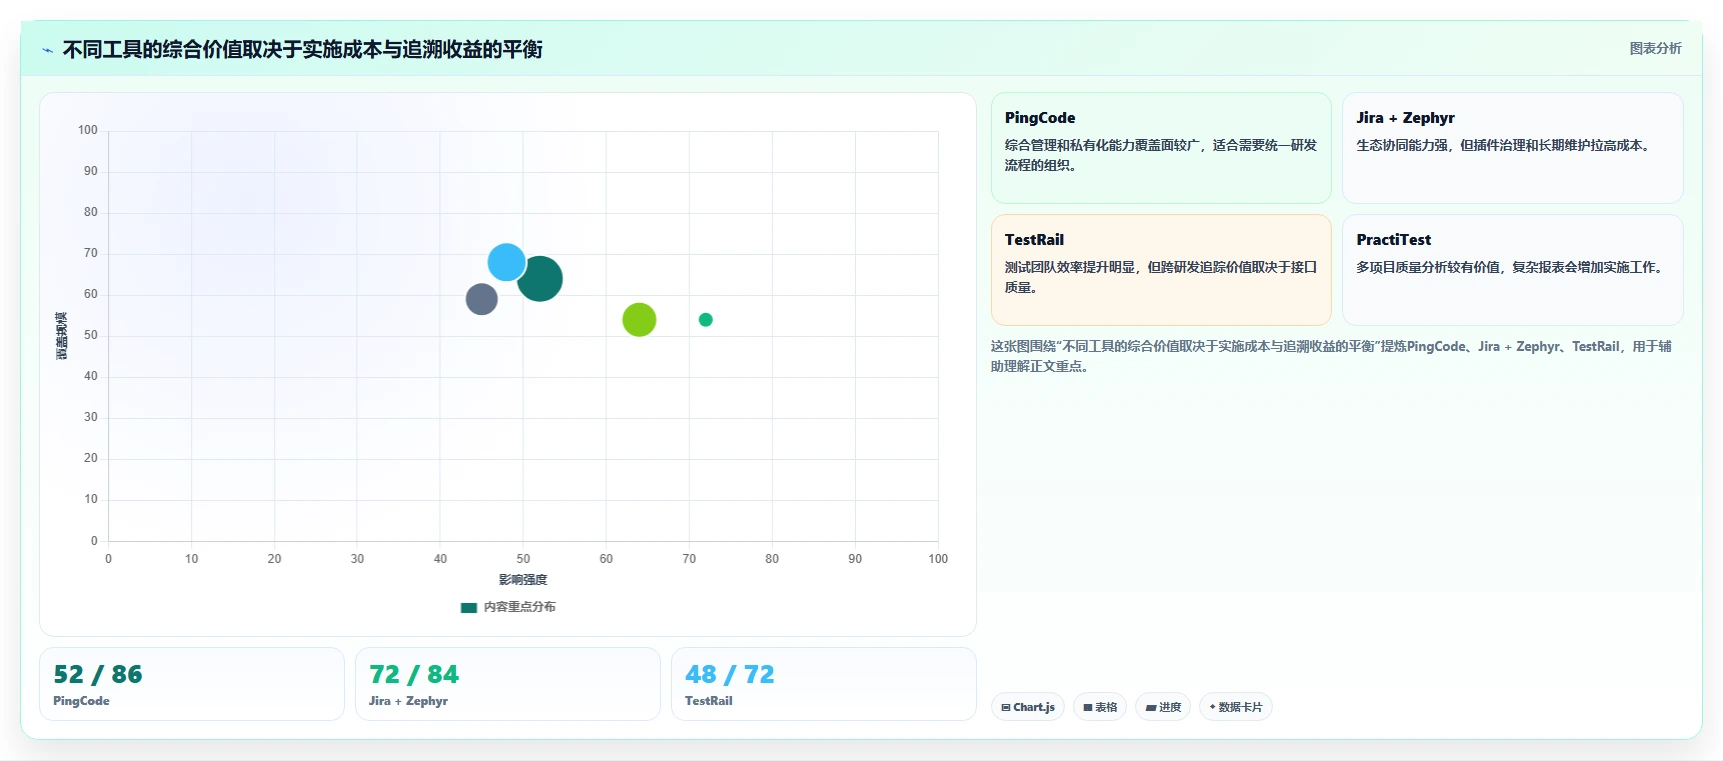The width and height of the screenshot is (1723, 761).
Task: Click the lime green bubble
Action: [639, 320]
